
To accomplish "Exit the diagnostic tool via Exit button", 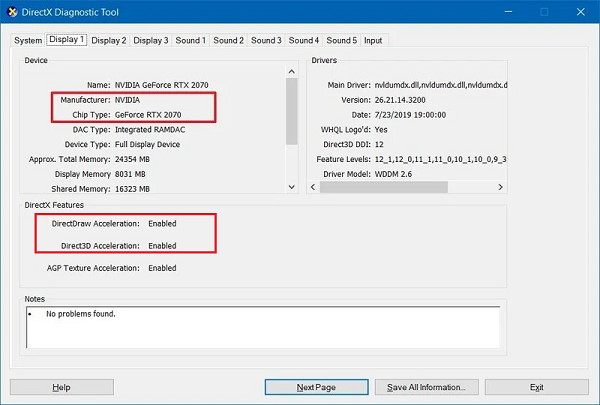I will tap(537, 387).
